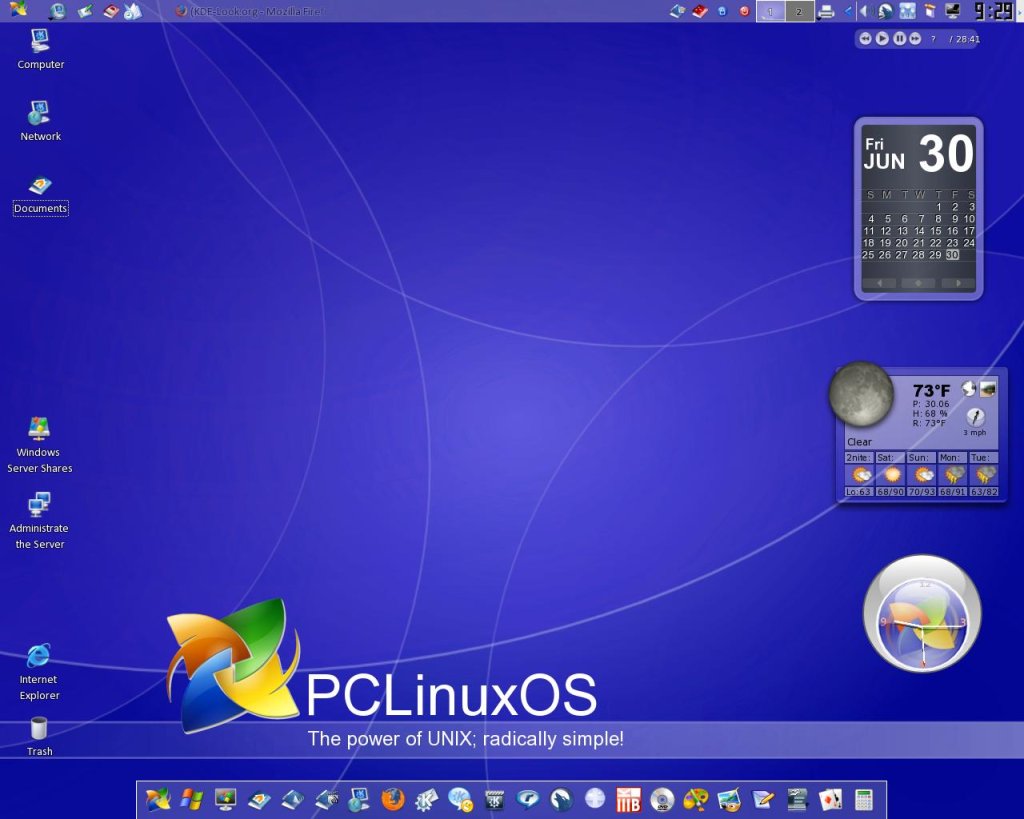Click the wolf-head tray icon
1024x819 pixels.
click(886, 11)
